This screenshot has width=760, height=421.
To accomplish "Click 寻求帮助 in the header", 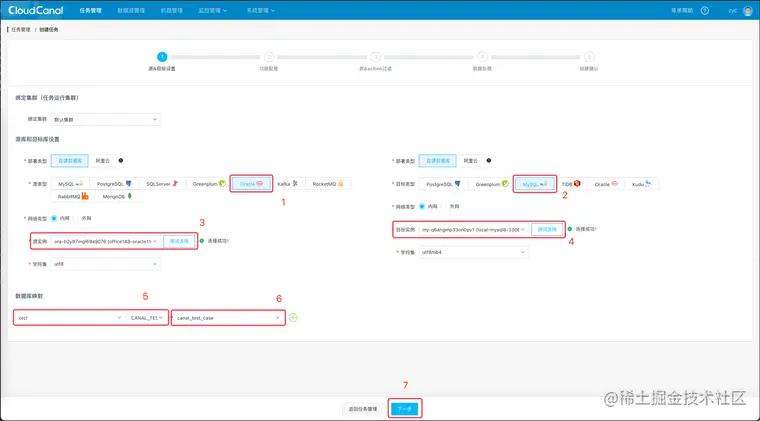I will pos(681,10).
